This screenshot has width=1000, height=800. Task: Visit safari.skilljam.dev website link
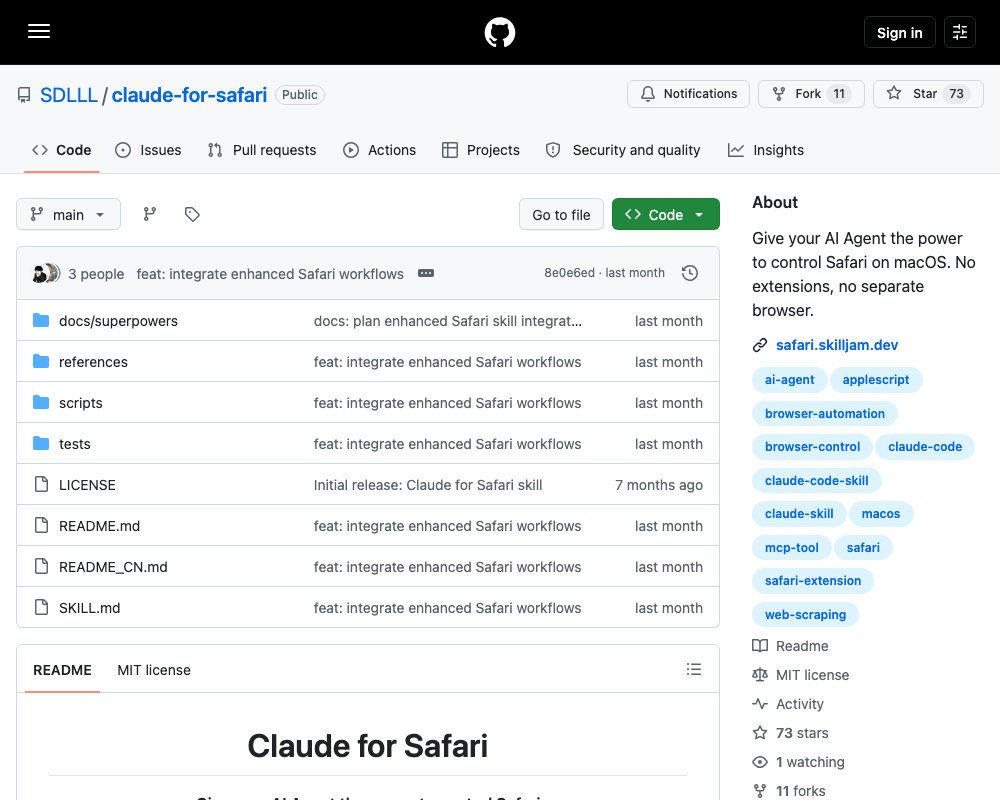click(837, 345)
